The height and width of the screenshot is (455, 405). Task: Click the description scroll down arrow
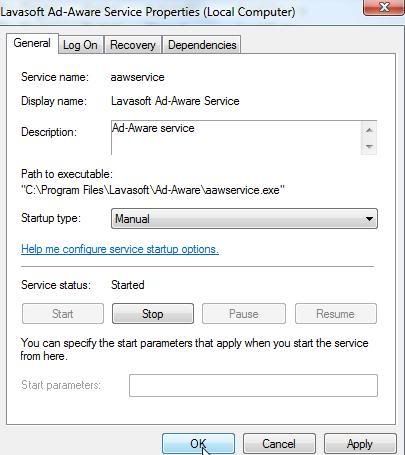click(369, 146)
